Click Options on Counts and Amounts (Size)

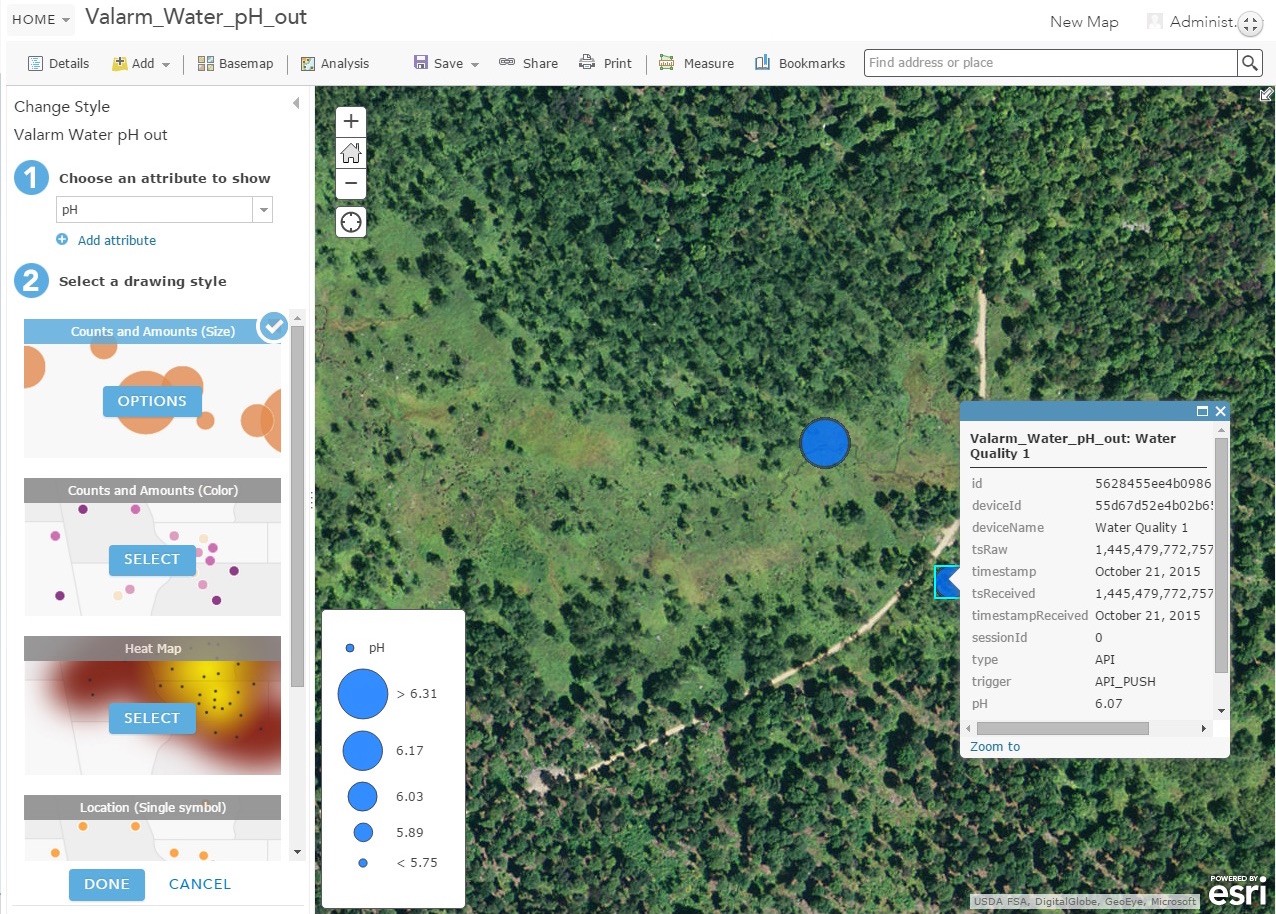pos(152,401)
